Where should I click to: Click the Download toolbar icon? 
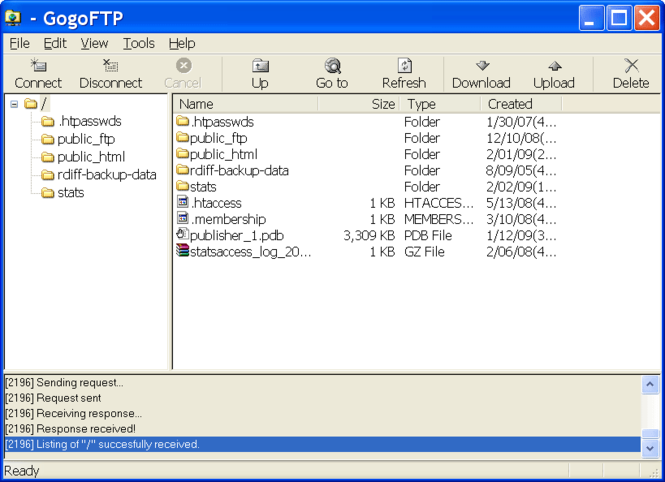[x=482, y=66]
